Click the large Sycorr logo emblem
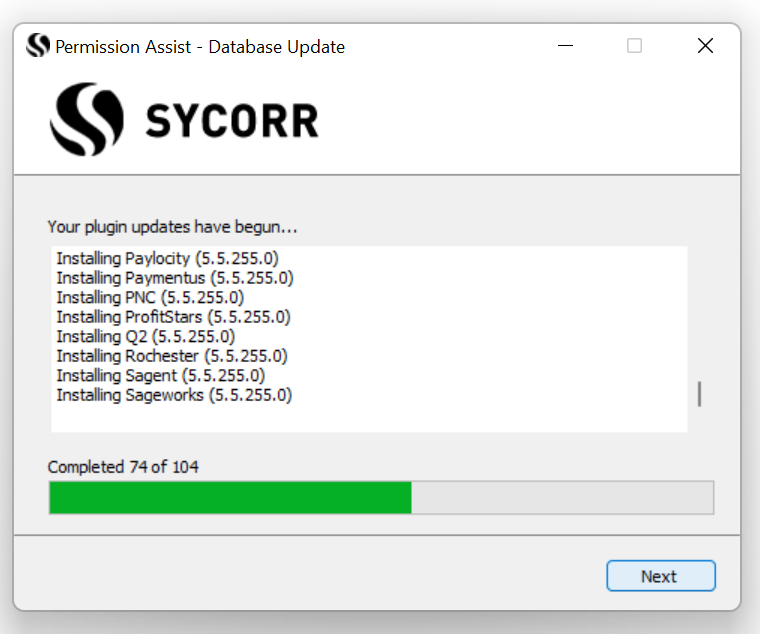This screenshot has width=760, height=634. tap(87, 120)
